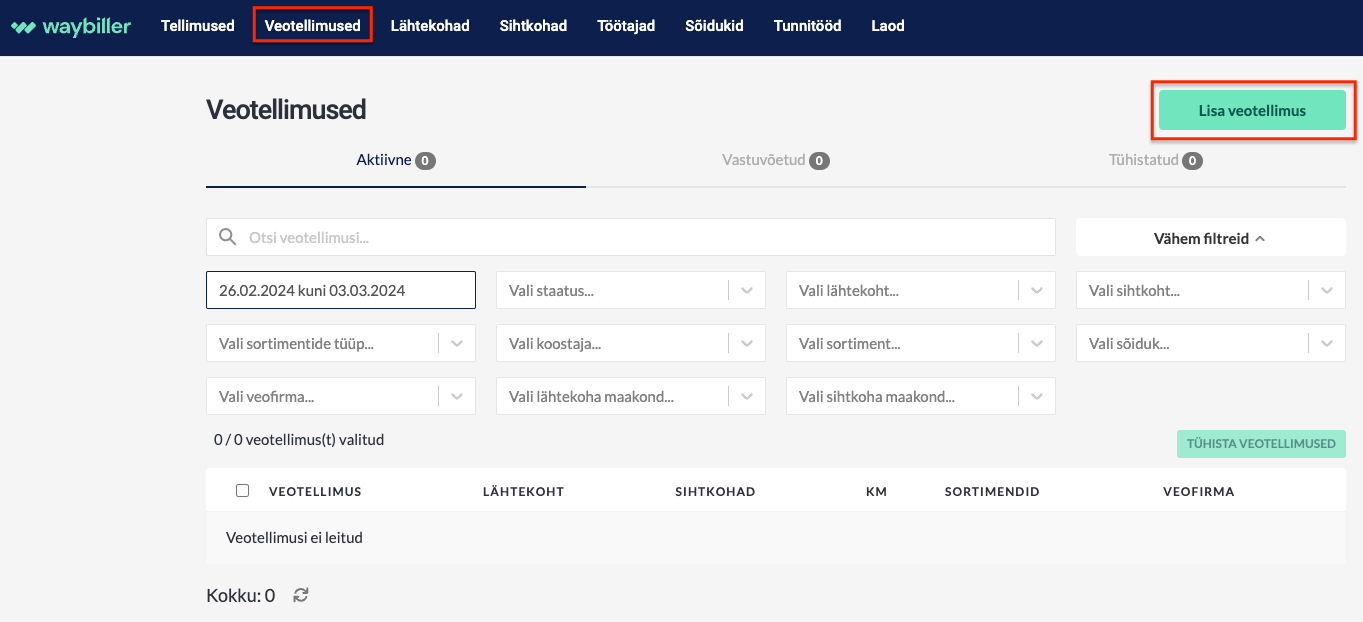Viewport: 1363px width, 622px height.
Task: Go to Sihtkohad page
Action: pyautogui.click(x=533, y=26)
